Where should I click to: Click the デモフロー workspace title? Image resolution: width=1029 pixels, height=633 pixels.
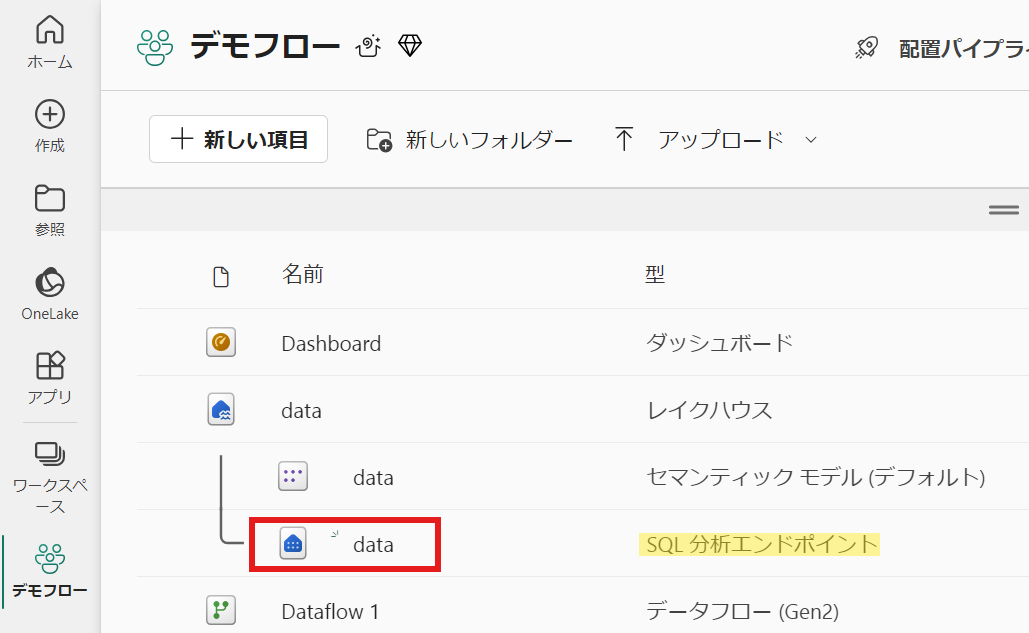(265, 47)
